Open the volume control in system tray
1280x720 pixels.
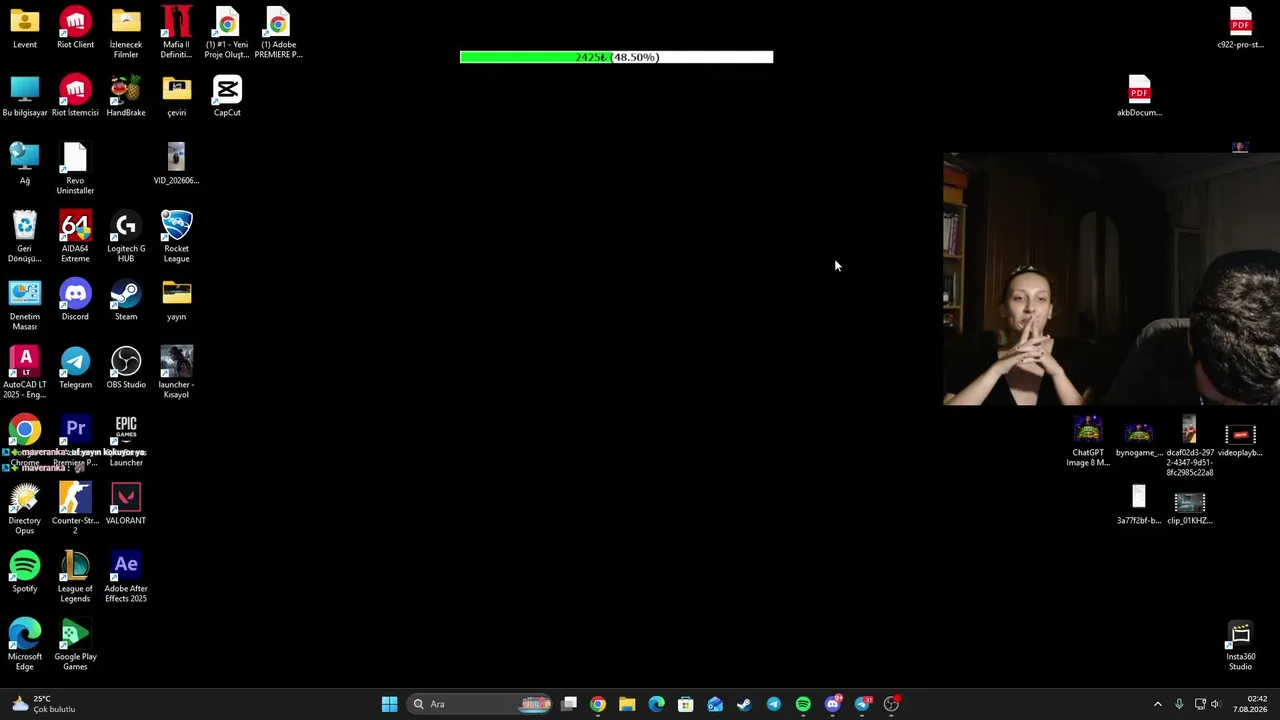(1215, 704)
